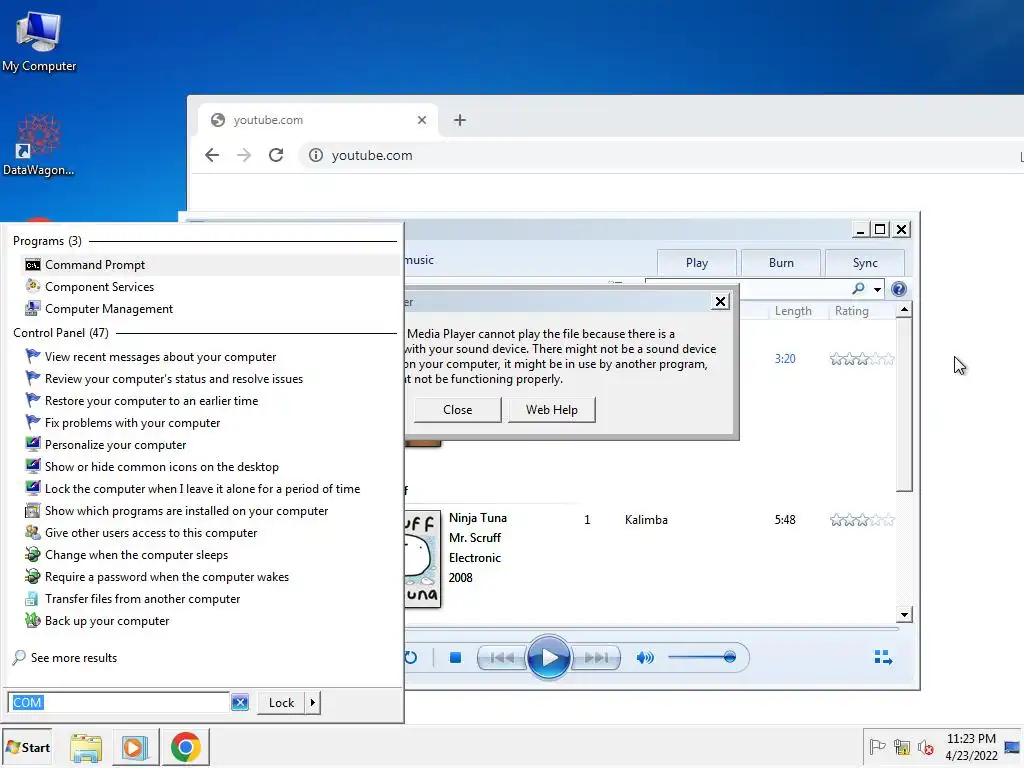This screenshot has height=768, width=1024.
Task: Click the taskbar clock showing 11:23 PM
Action: (971, 746)
